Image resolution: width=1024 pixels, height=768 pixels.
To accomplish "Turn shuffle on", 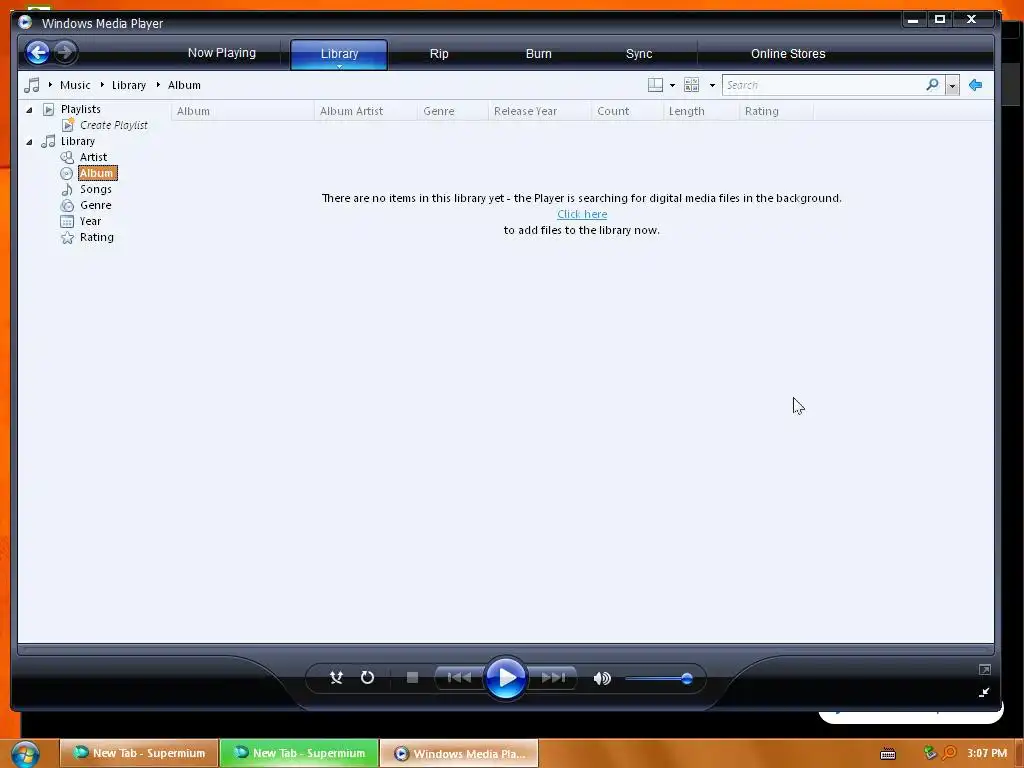I will [336, 678].
